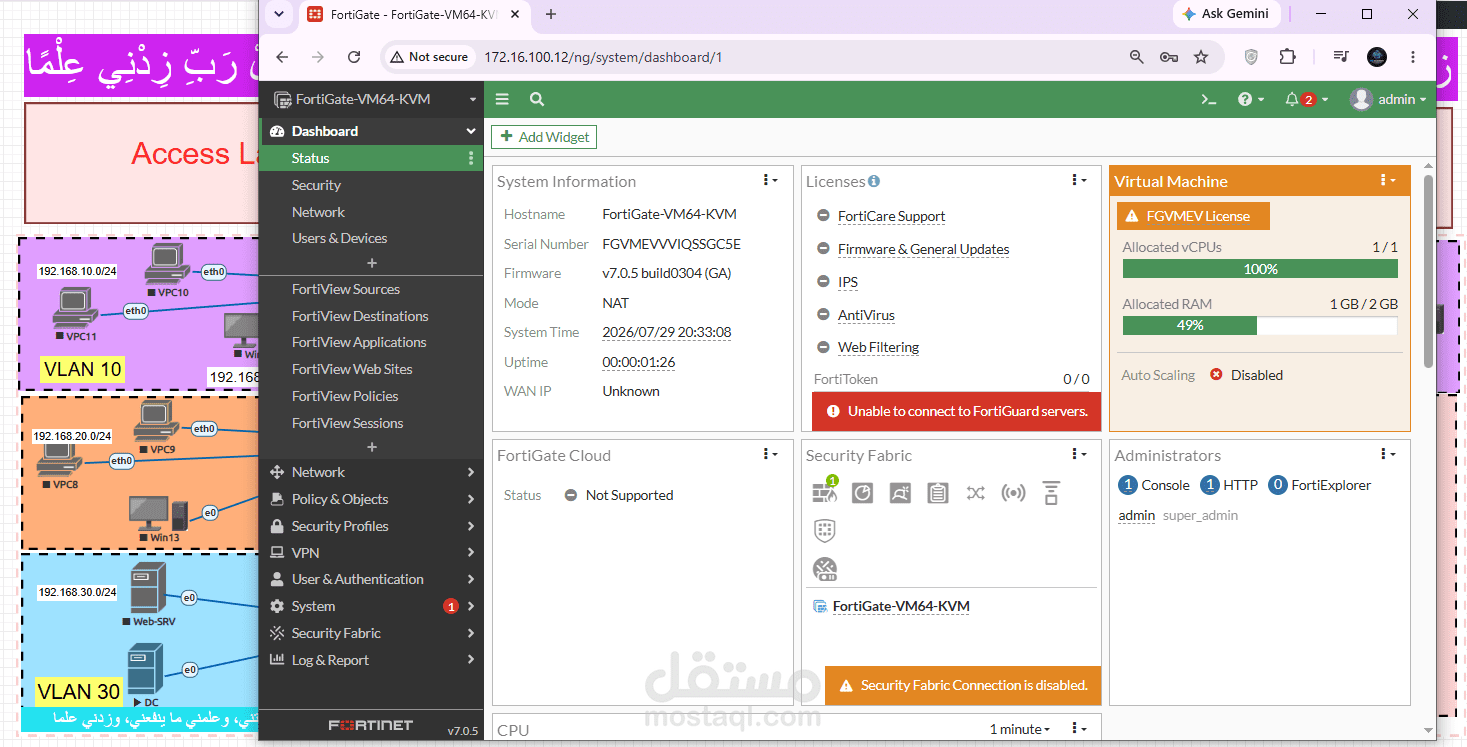Click the browser extensions puzzle icon

pos(1288,57)
